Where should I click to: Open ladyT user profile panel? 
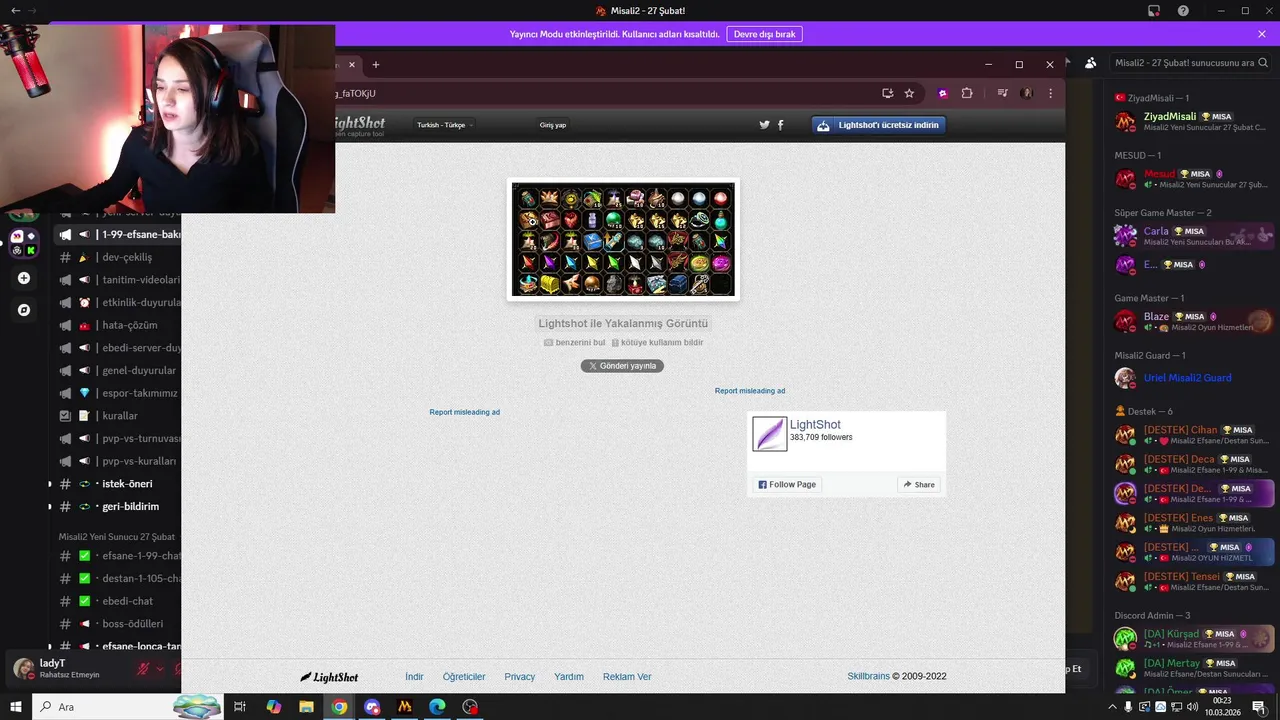click(x=66, y=668)
